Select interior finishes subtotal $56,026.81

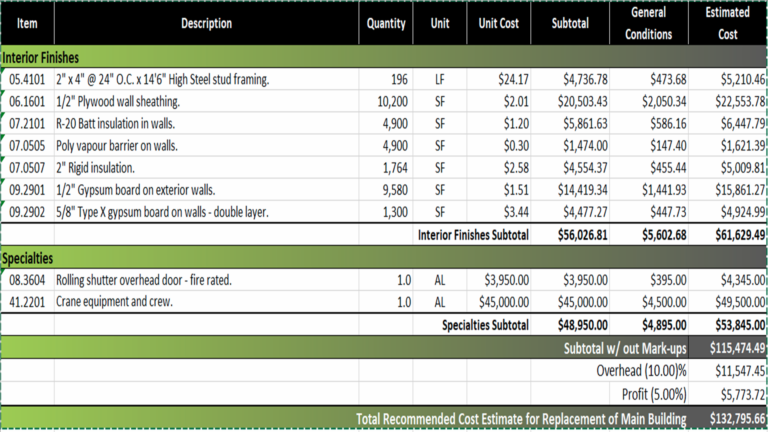click(x=582, y=235)
